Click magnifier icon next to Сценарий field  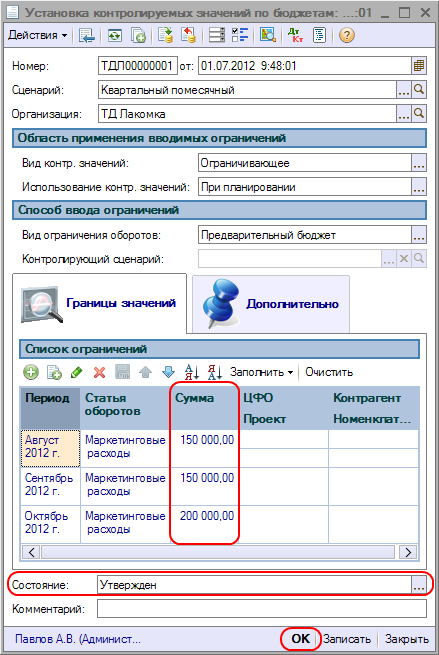(419, 89)
